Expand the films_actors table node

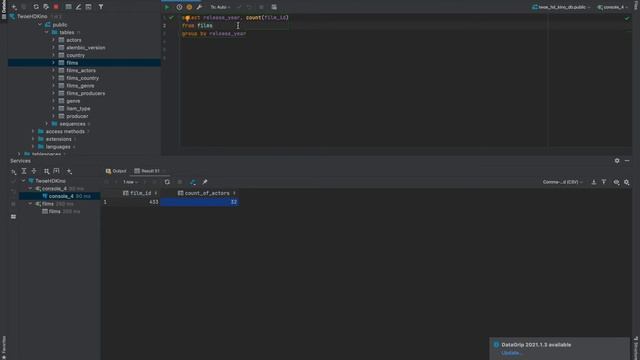click(53, 71)
